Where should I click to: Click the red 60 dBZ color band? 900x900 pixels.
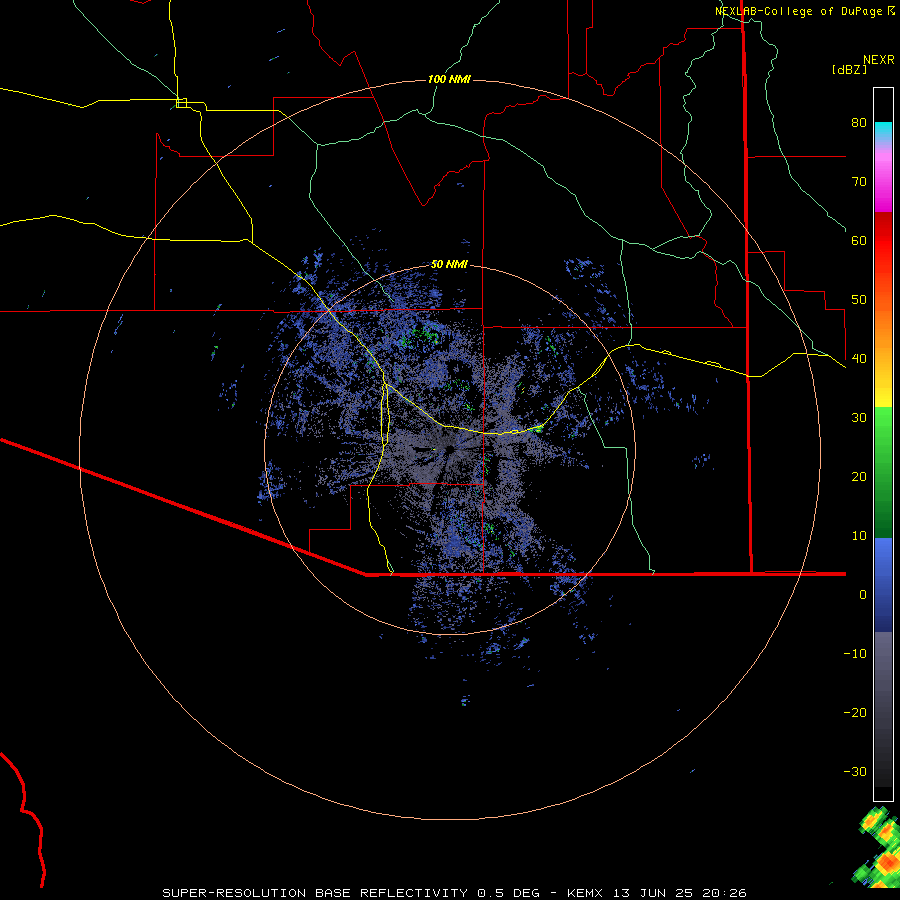tap(883, 241)
